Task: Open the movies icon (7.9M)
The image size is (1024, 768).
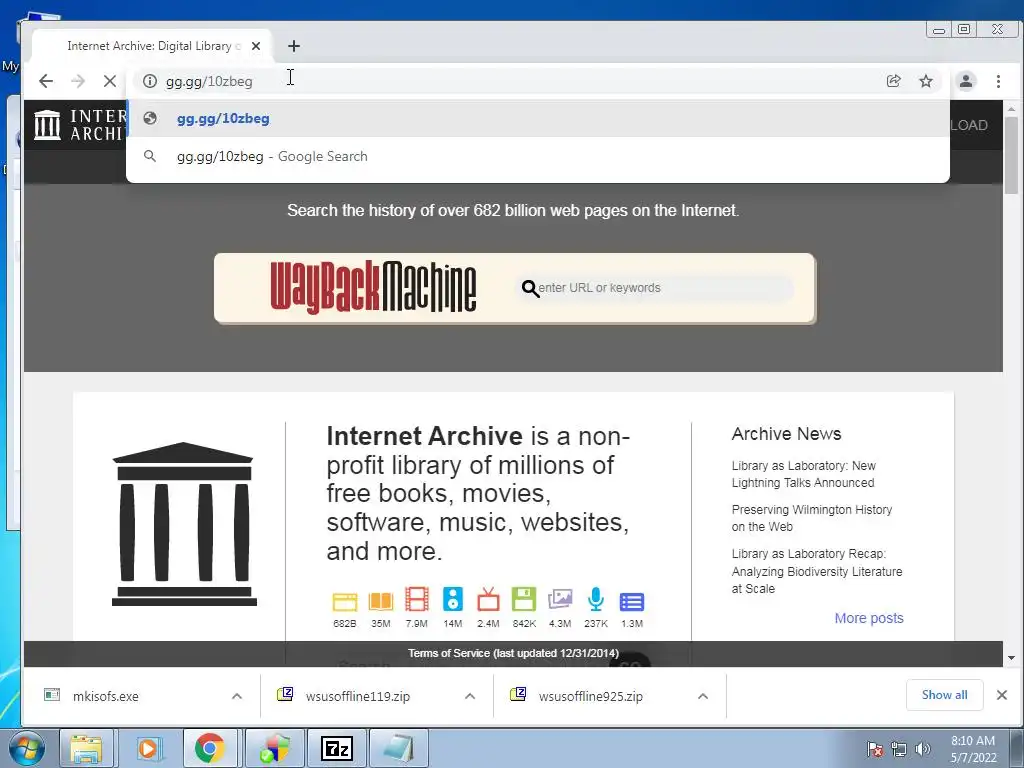Action: coord(417,600)
